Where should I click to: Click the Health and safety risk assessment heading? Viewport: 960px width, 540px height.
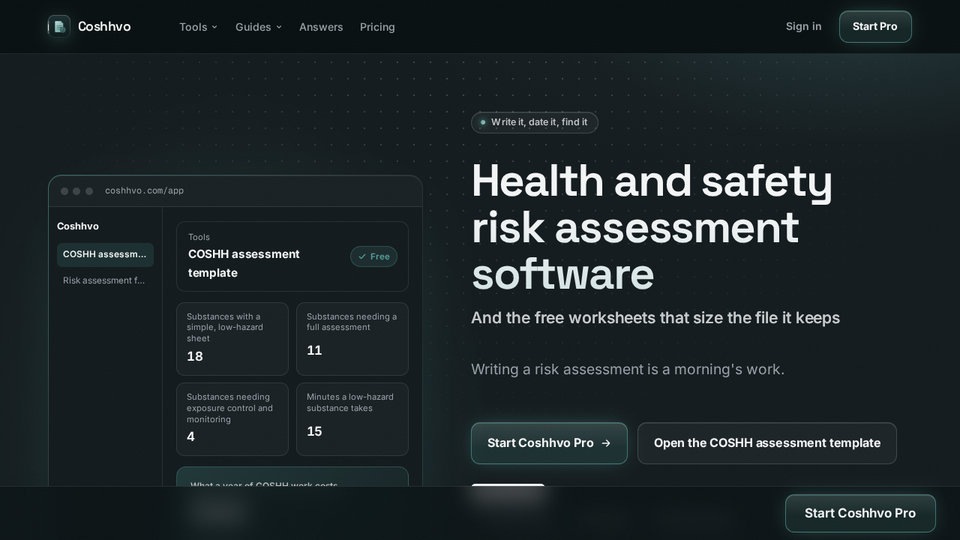[x=652, y=227]
